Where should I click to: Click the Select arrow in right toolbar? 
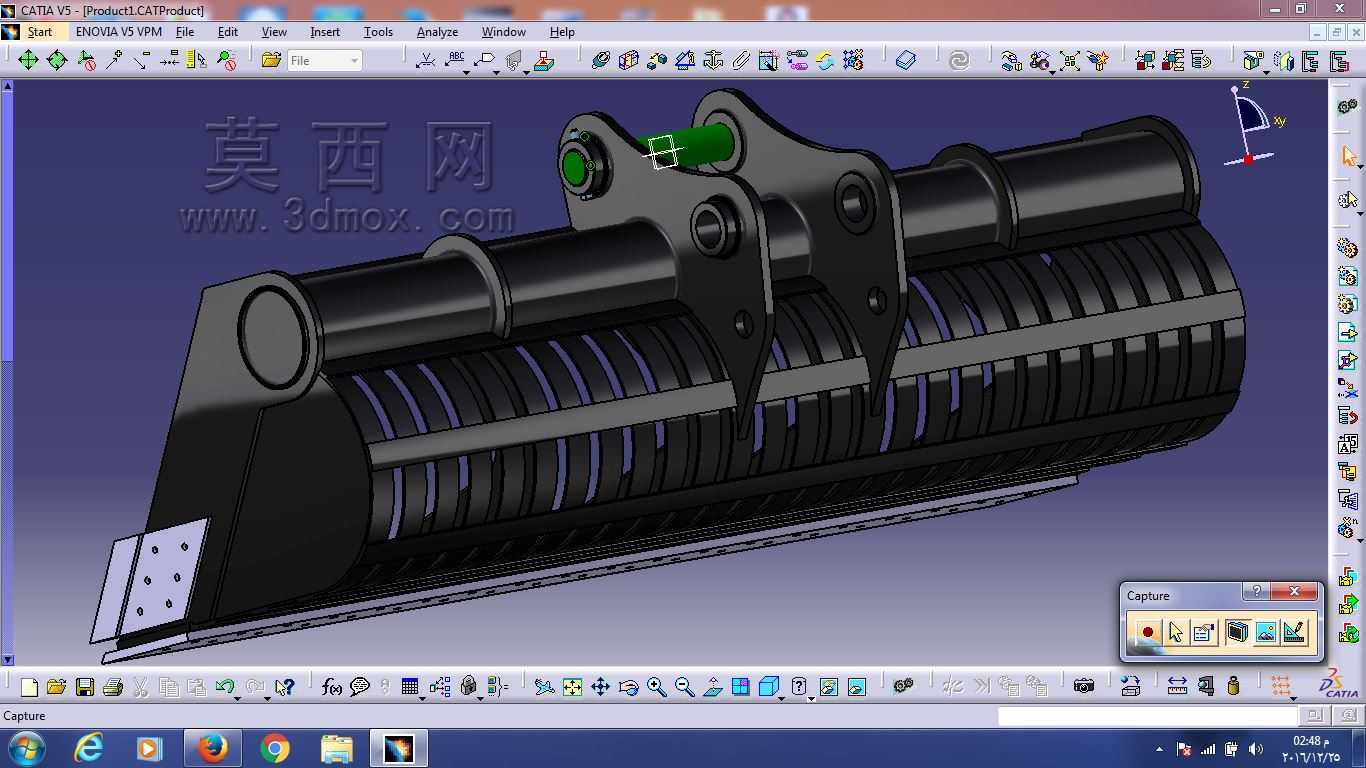coord(1348,156)
